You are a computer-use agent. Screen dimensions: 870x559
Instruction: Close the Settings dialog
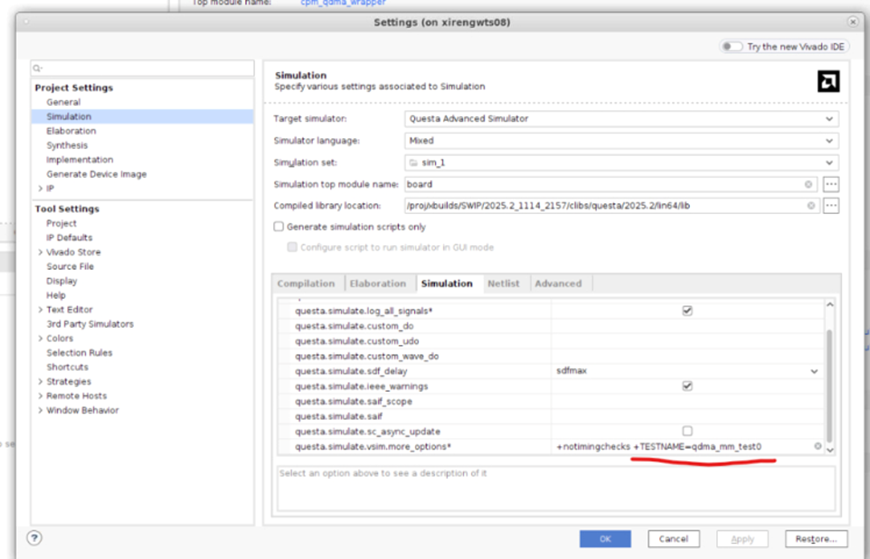coord(853,22)
